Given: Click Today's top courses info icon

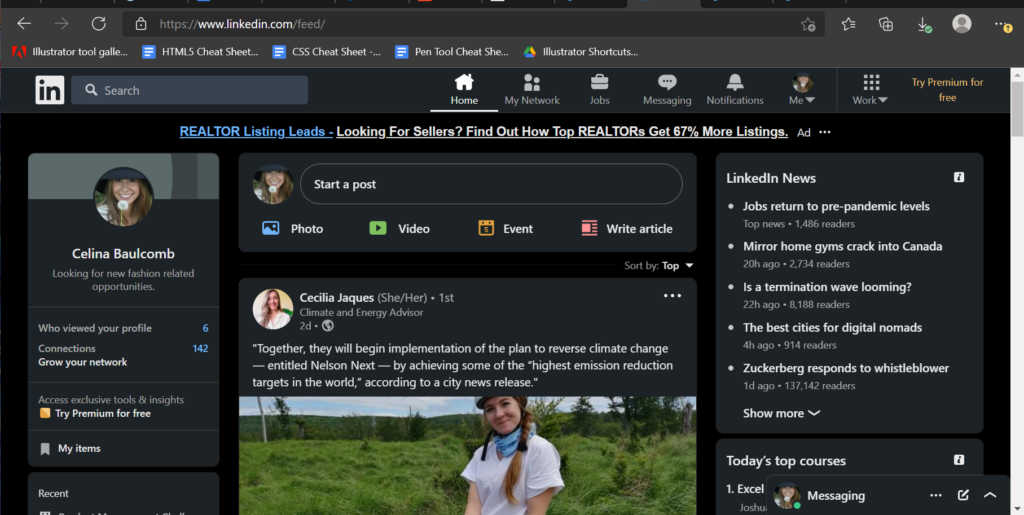Looking at the screenshot, I should [x=959, y=460].
